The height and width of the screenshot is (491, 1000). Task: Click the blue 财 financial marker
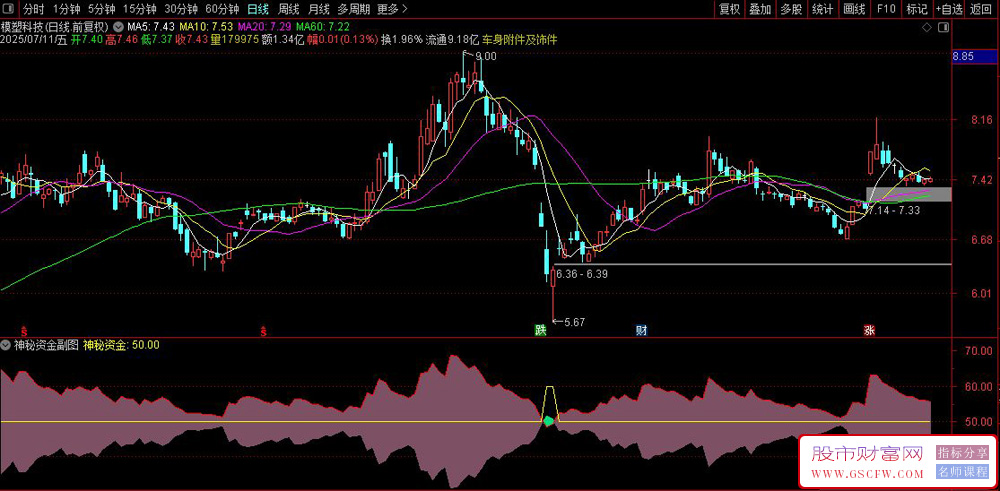pos(641,330)
